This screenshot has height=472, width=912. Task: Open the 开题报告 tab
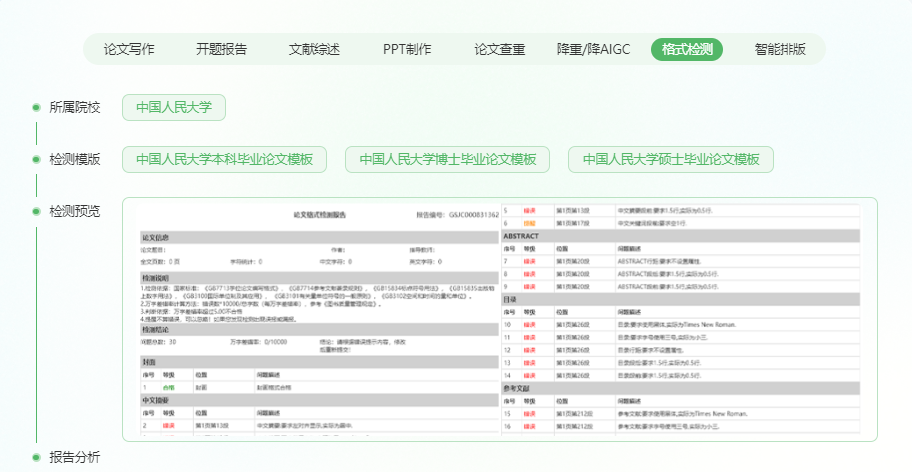[x=221, y=49]
